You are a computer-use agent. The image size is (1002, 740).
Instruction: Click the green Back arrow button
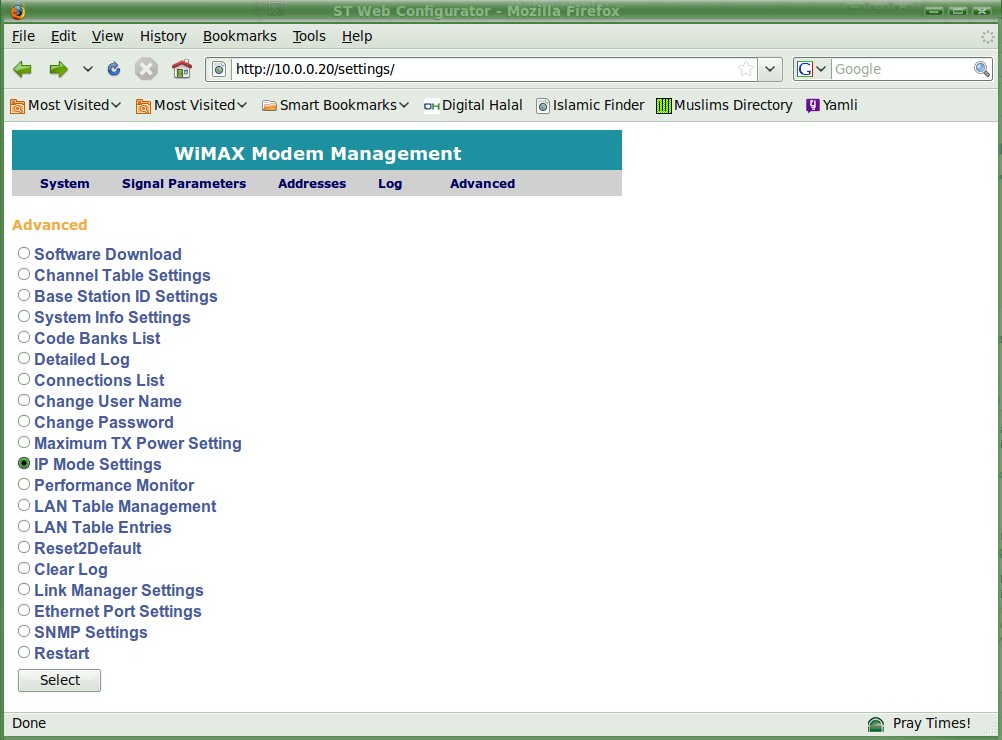click(x=22, y=69)
